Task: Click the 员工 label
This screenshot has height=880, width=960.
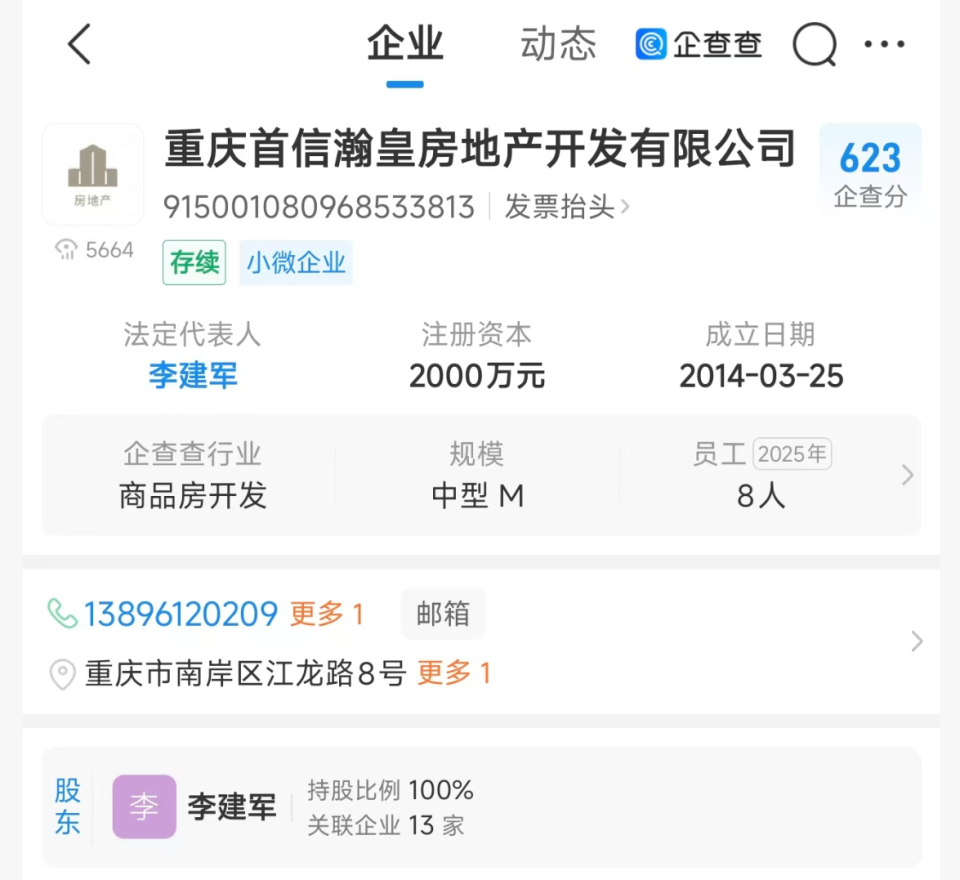Action: (719, 454)
